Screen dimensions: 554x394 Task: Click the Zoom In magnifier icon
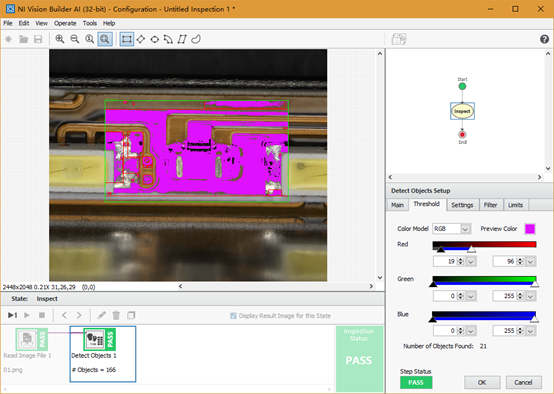coord(60,39)
